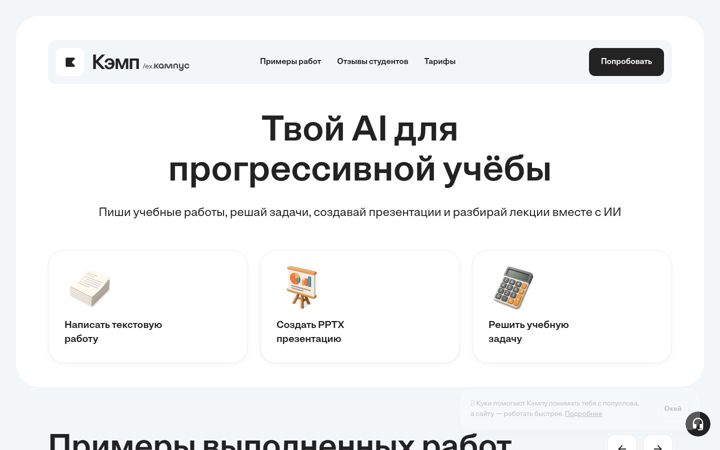Open Тарифы menu item
Image resolution: width=720 pixels, height=450 pixels.
439,61
